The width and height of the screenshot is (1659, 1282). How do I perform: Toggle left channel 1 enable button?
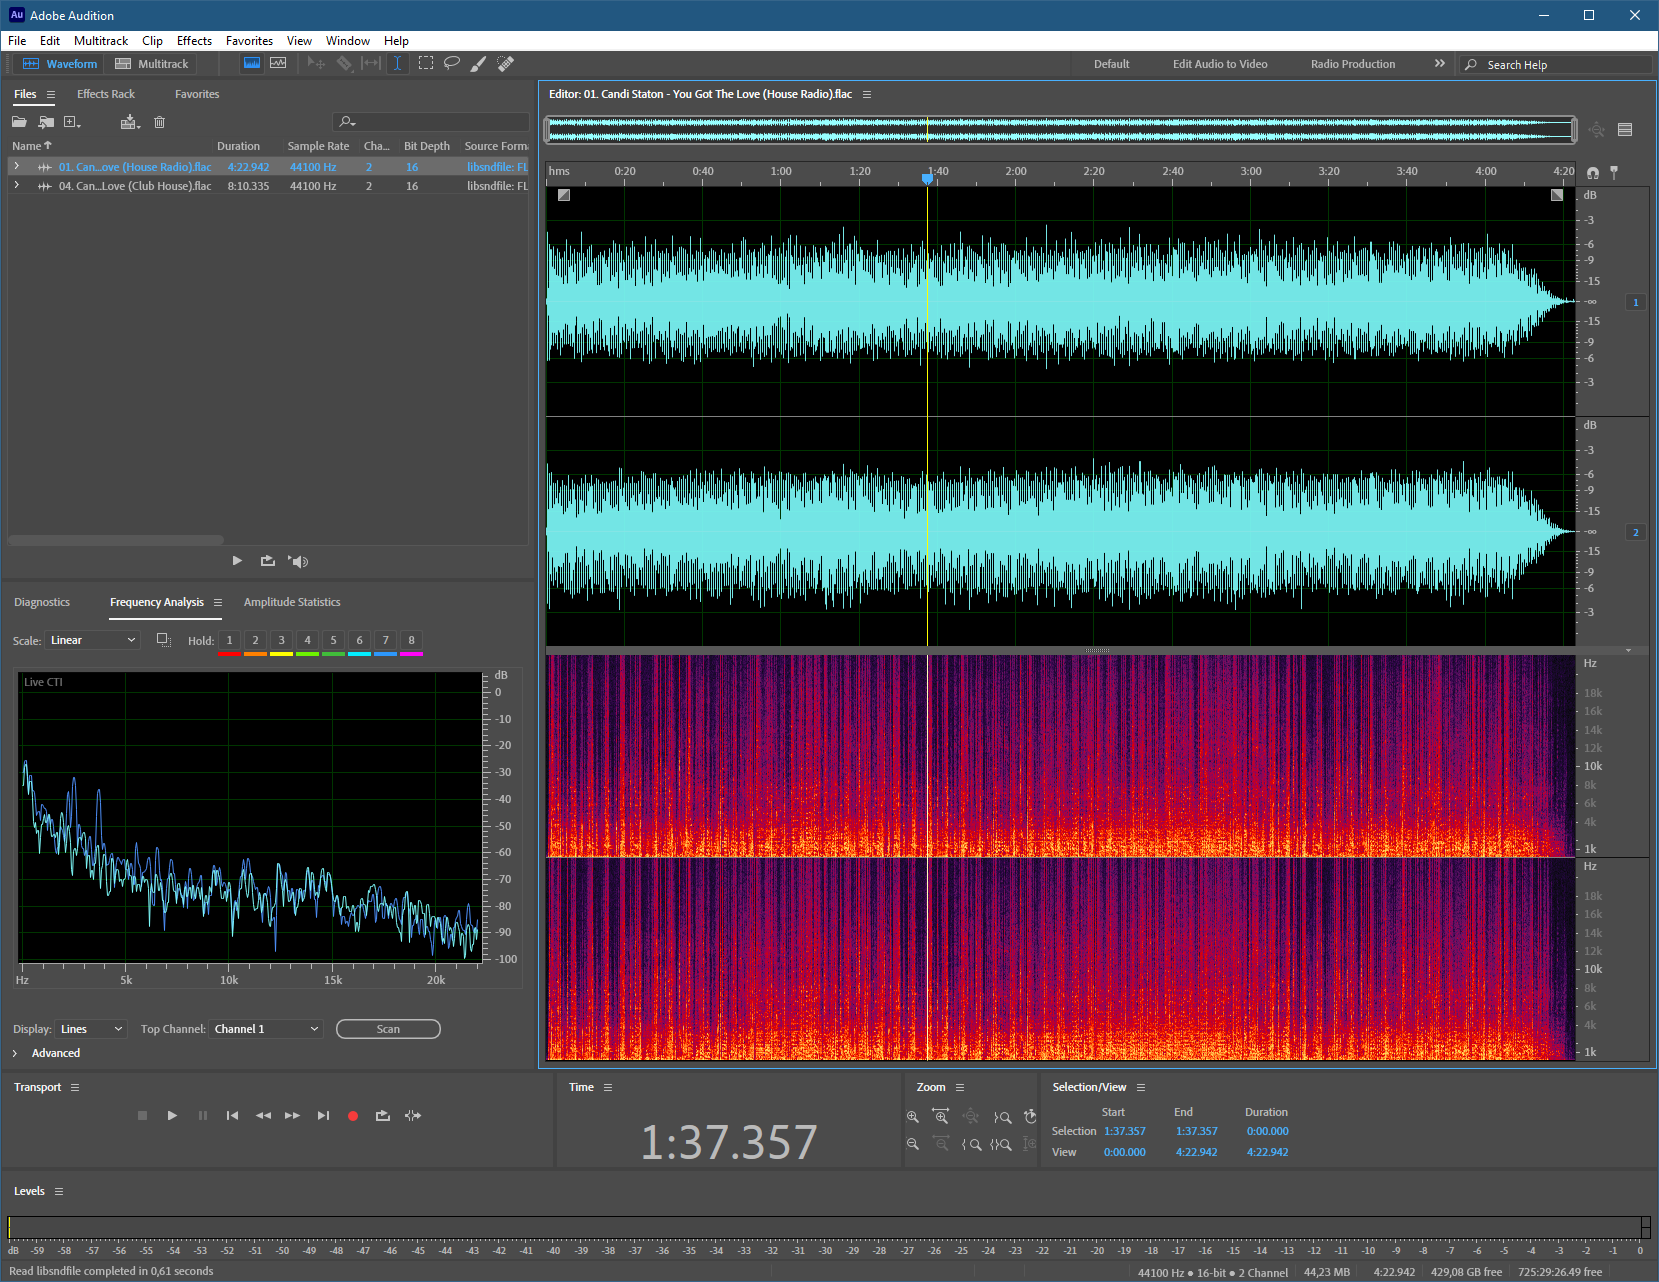[1636, 302]
